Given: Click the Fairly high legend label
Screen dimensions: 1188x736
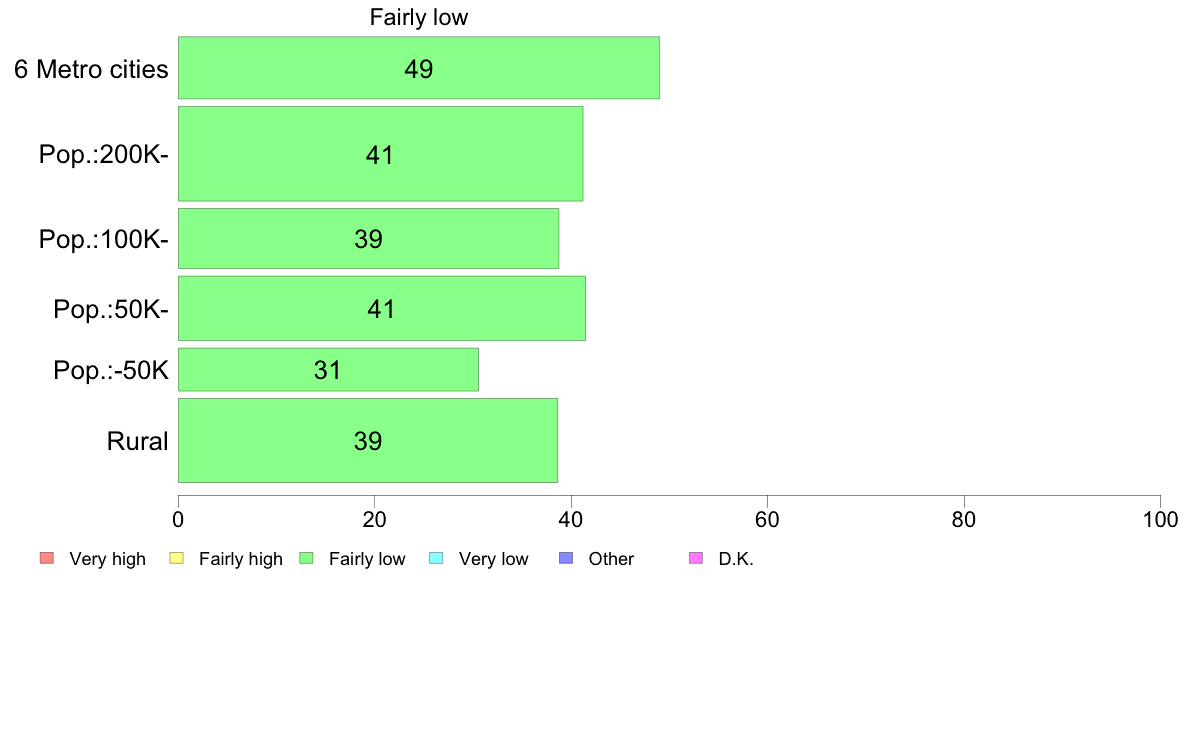Looking at the screenshot, I should click(241, 559).
